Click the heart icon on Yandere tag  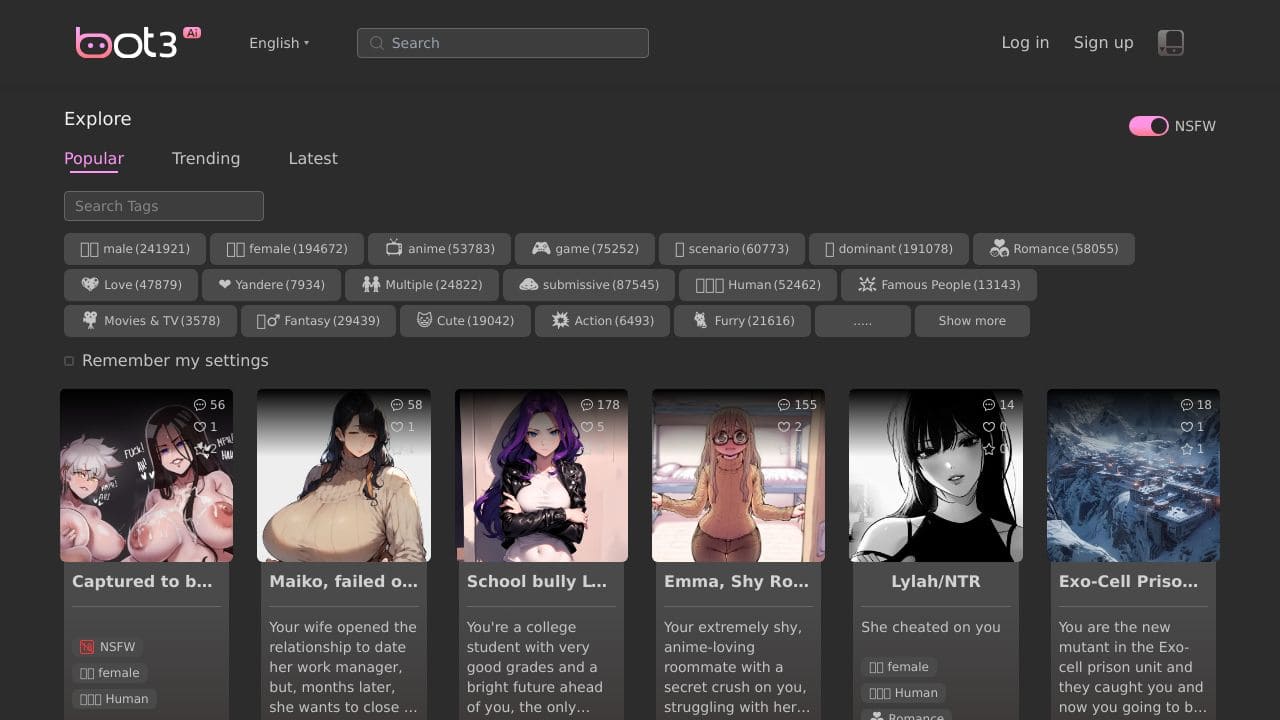click(225, 284)
